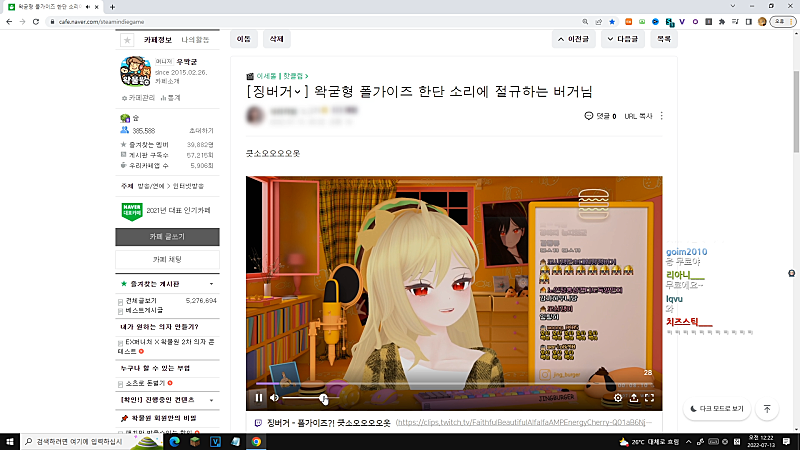Screen dimensions: 800x450
Task: Click the video share/export icon
Action: [634, 397]
